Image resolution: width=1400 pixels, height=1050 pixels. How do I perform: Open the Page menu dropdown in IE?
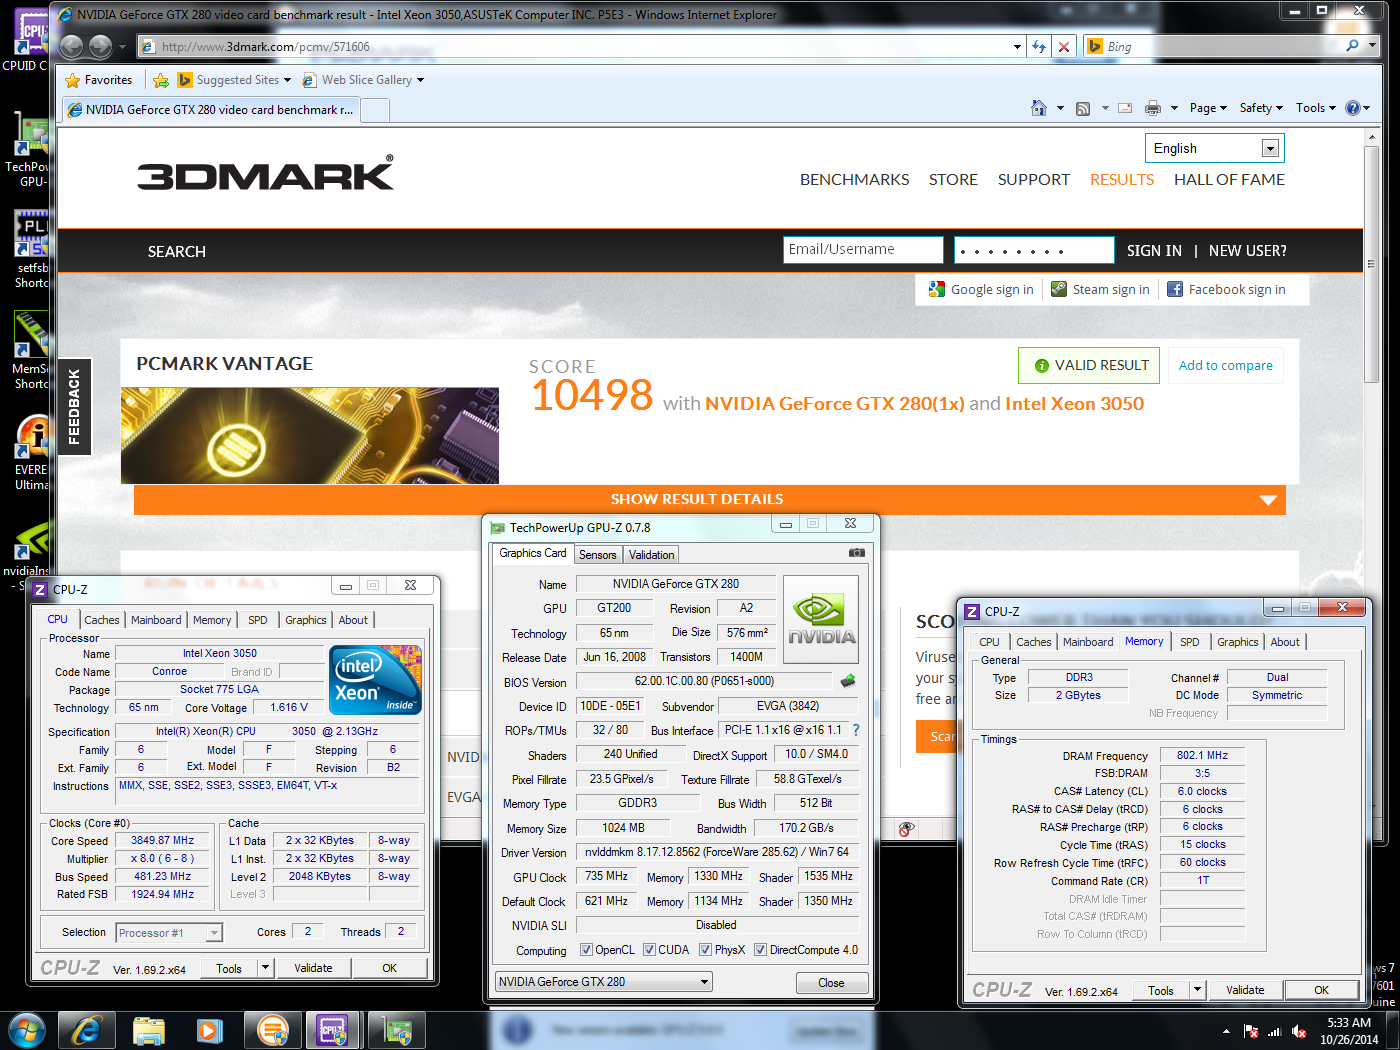(x=1208, y=108)
